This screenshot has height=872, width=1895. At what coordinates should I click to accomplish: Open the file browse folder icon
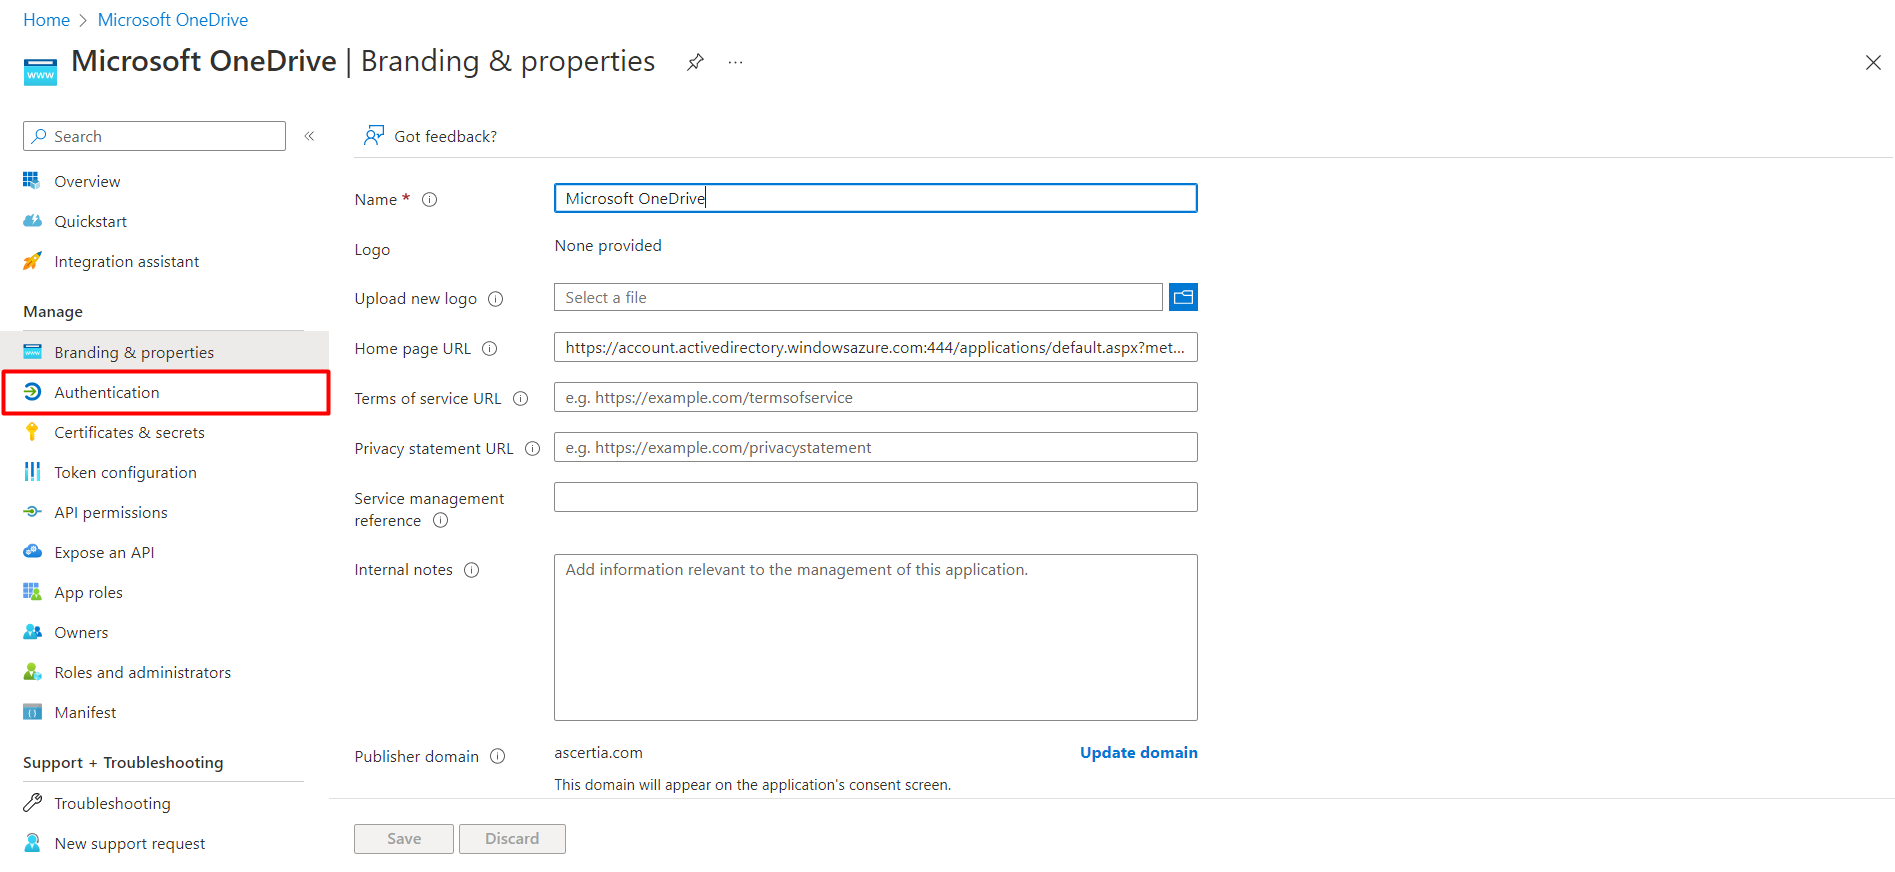[1184, 297]
